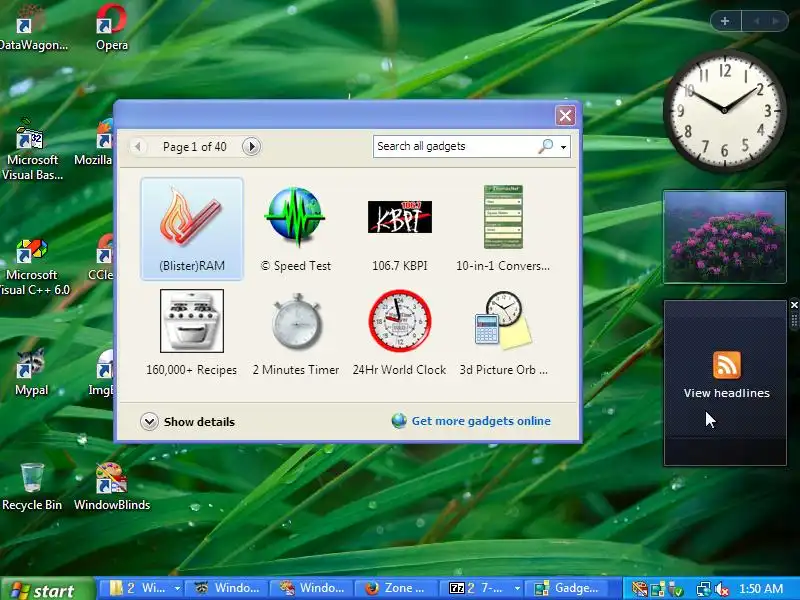Select the 160,000+ Recipes stove gadget
The width and height of the screenshot is (800, 600).
[192, 333]
